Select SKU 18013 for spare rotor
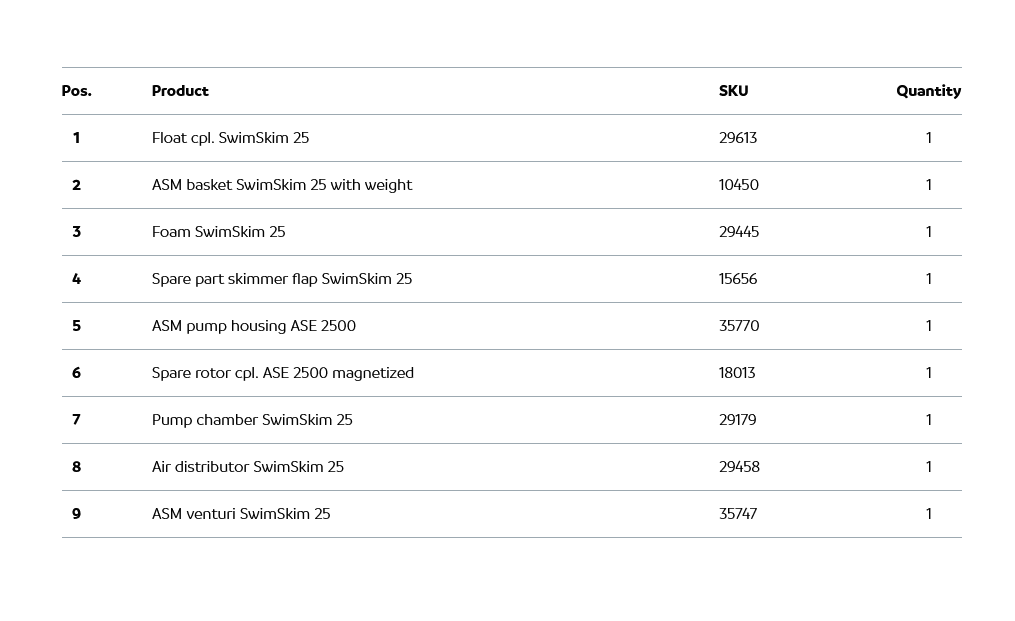 tap(737, 373)
